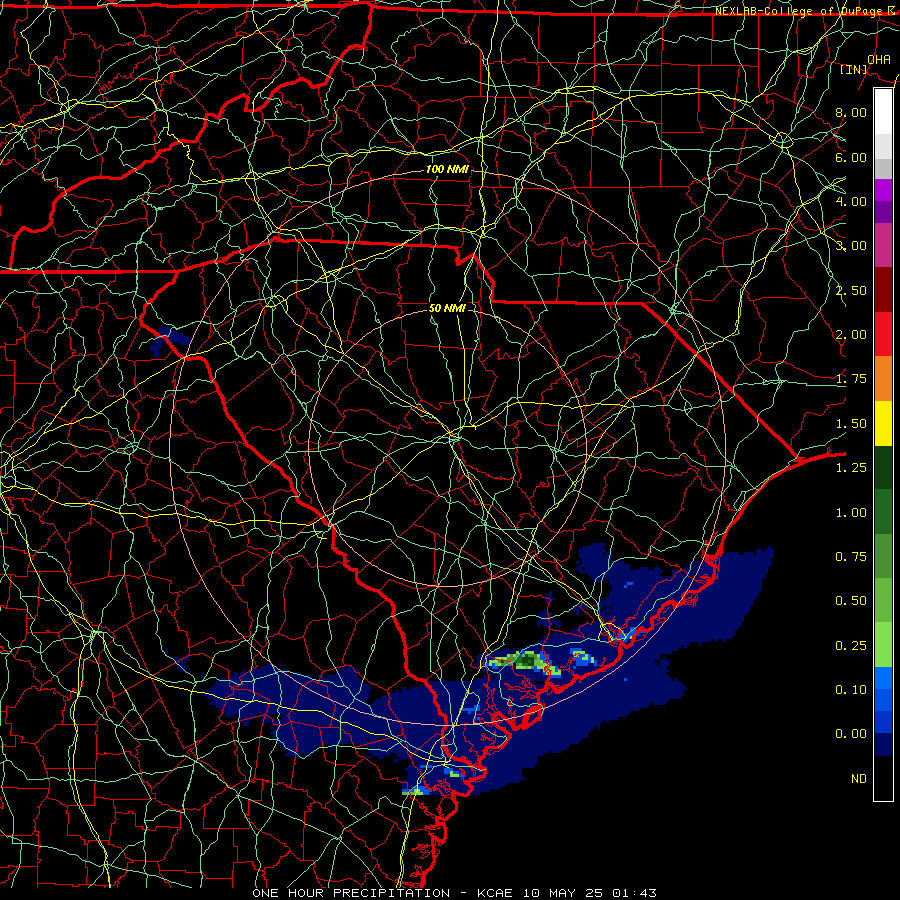Image resolution: width=900 pixels, height=900 pixels.
Task: Click the 0.00 legend value label
Action: click(x=851, y=734)
